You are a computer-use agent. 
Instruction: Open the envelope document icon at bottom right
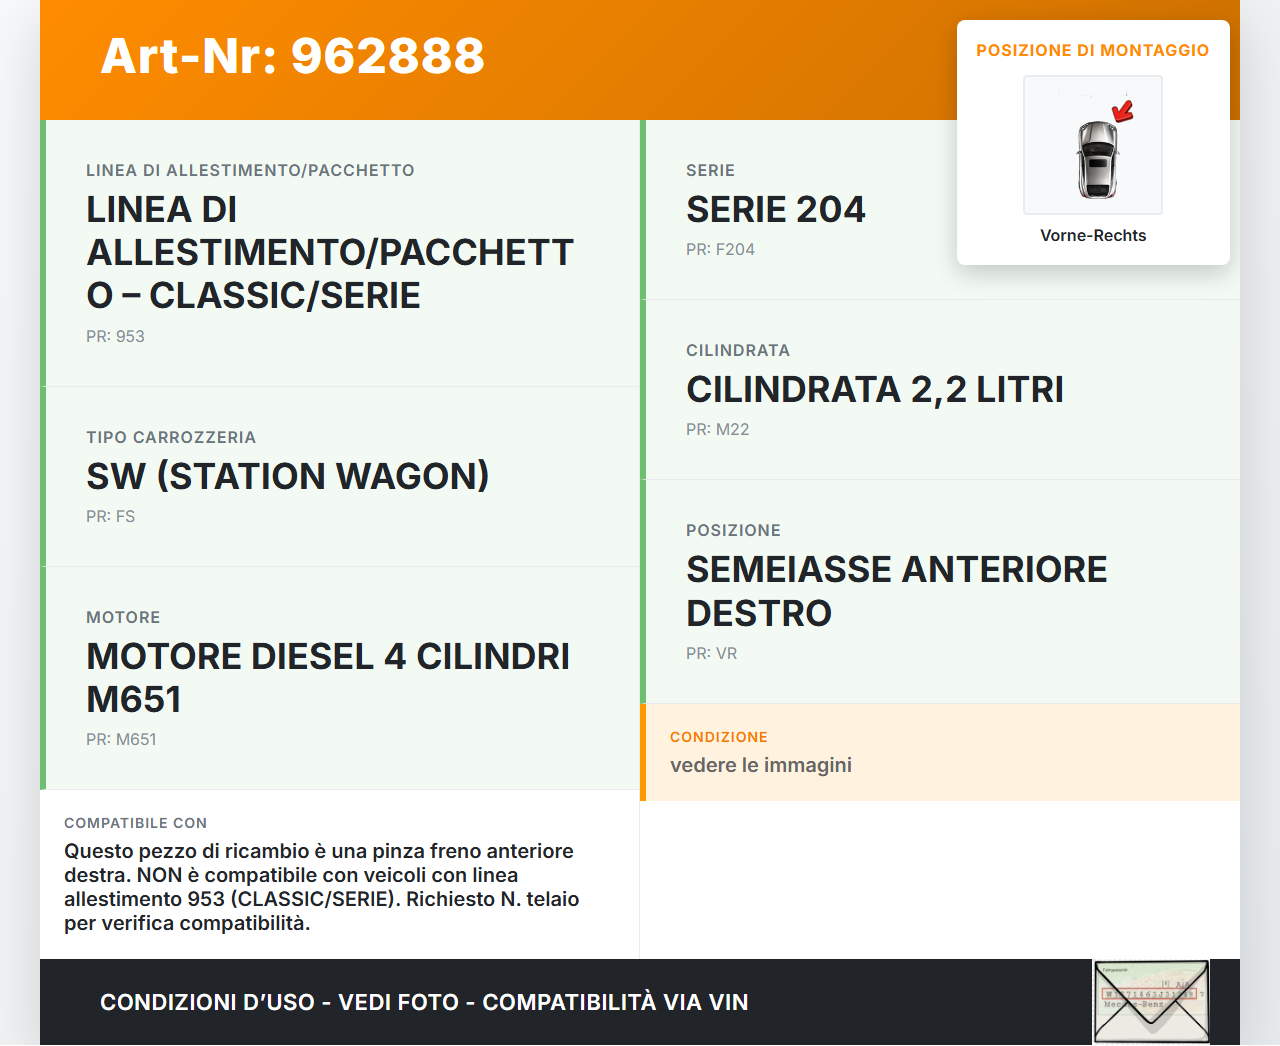[1150, 1002]
